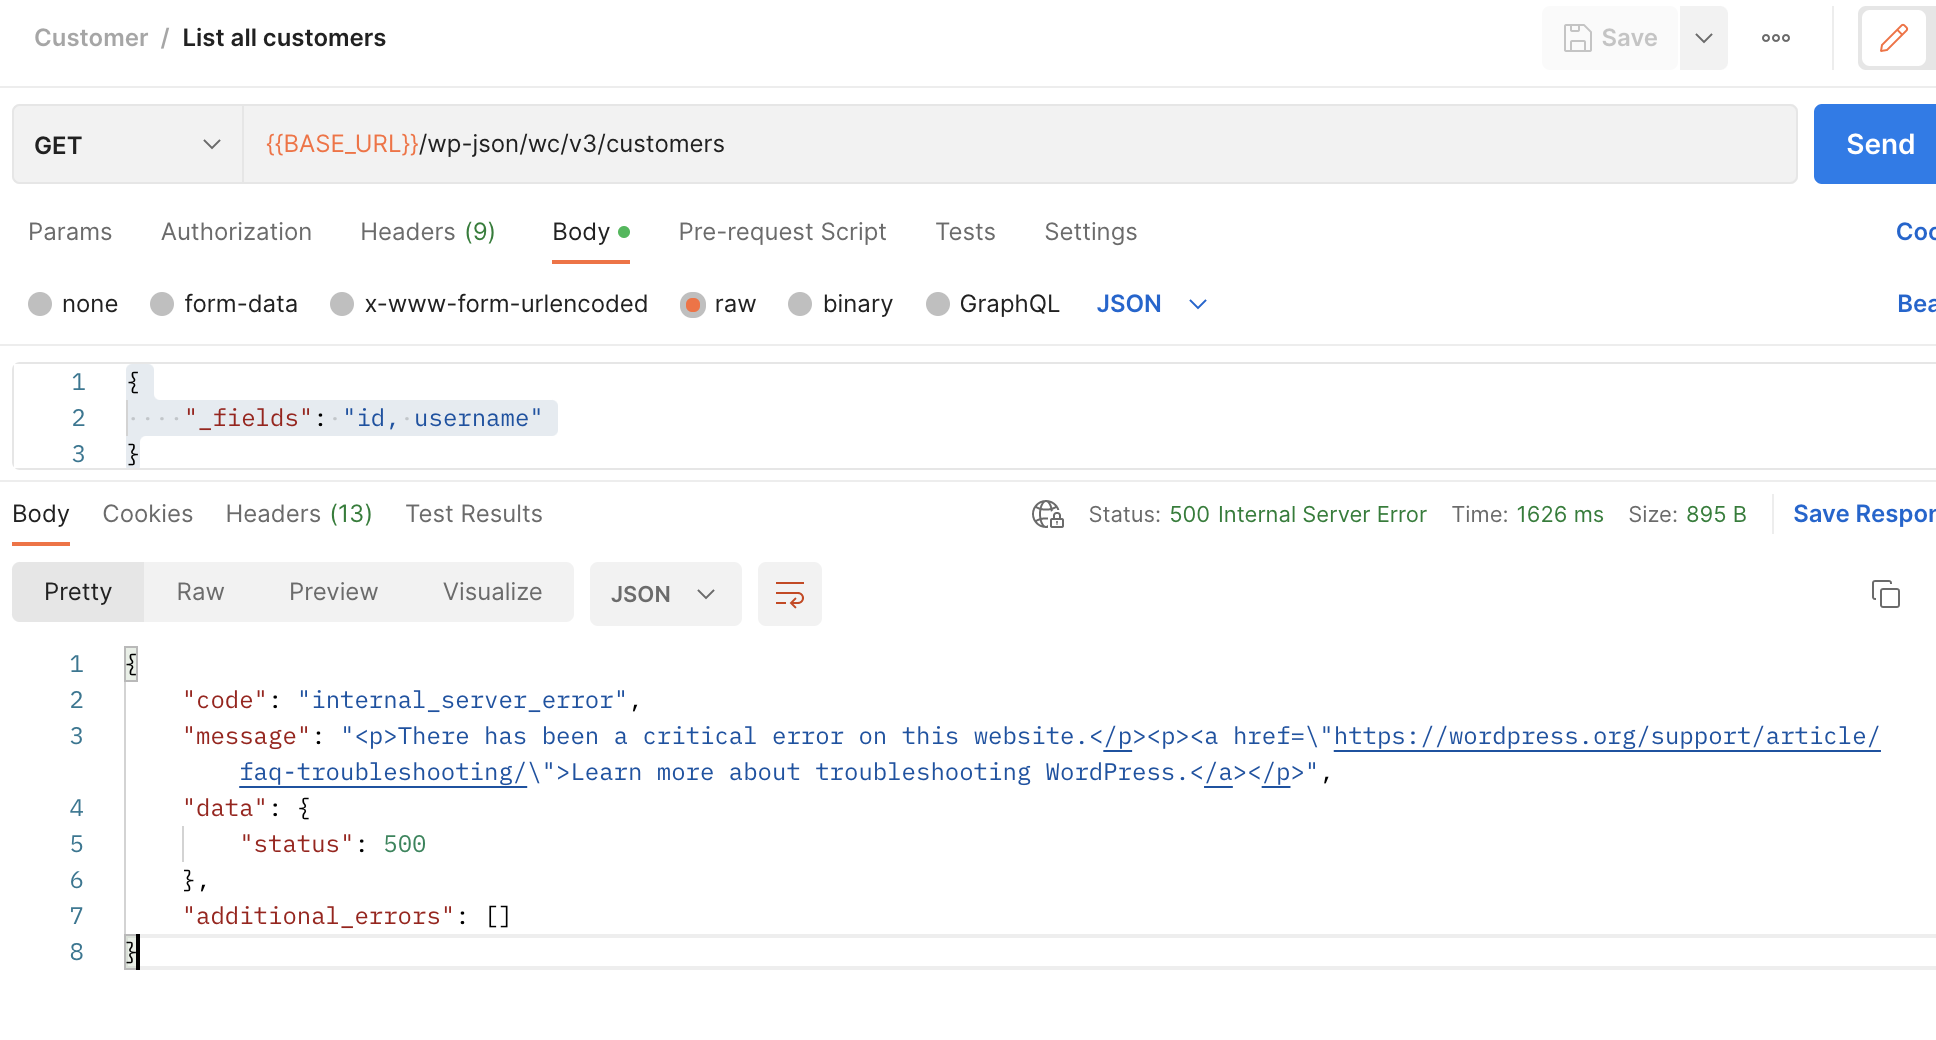Expand the GET method dropdown
Screen dimensions: 1936x1040
tap(127, 144)
